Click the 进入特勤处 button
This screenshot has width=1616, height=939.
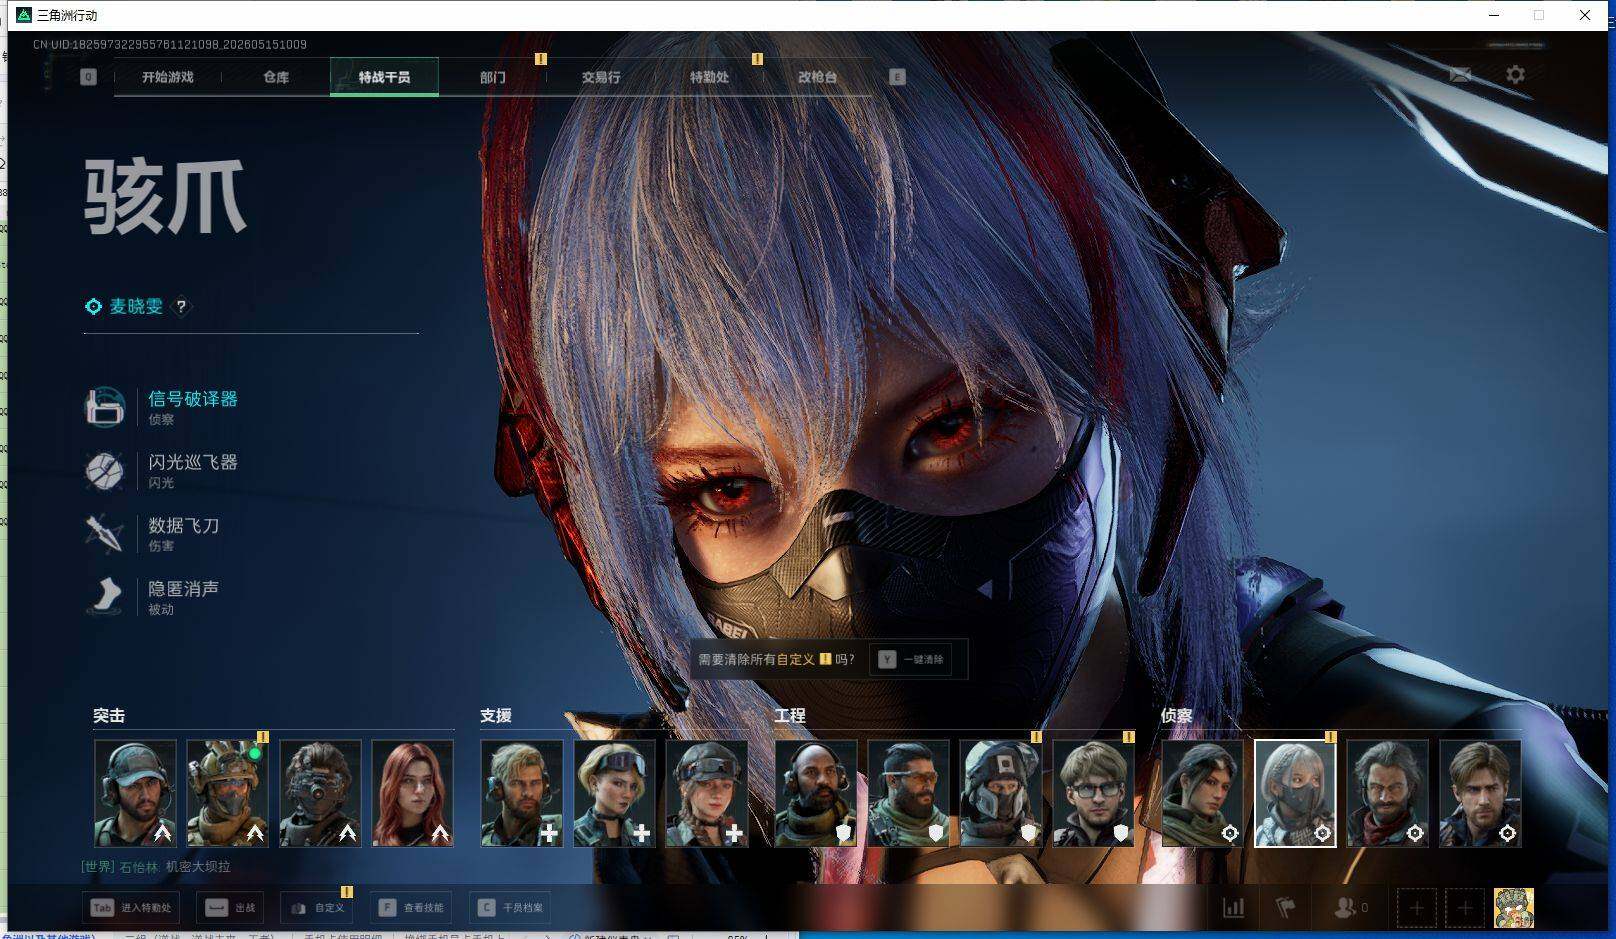[131, 908]
